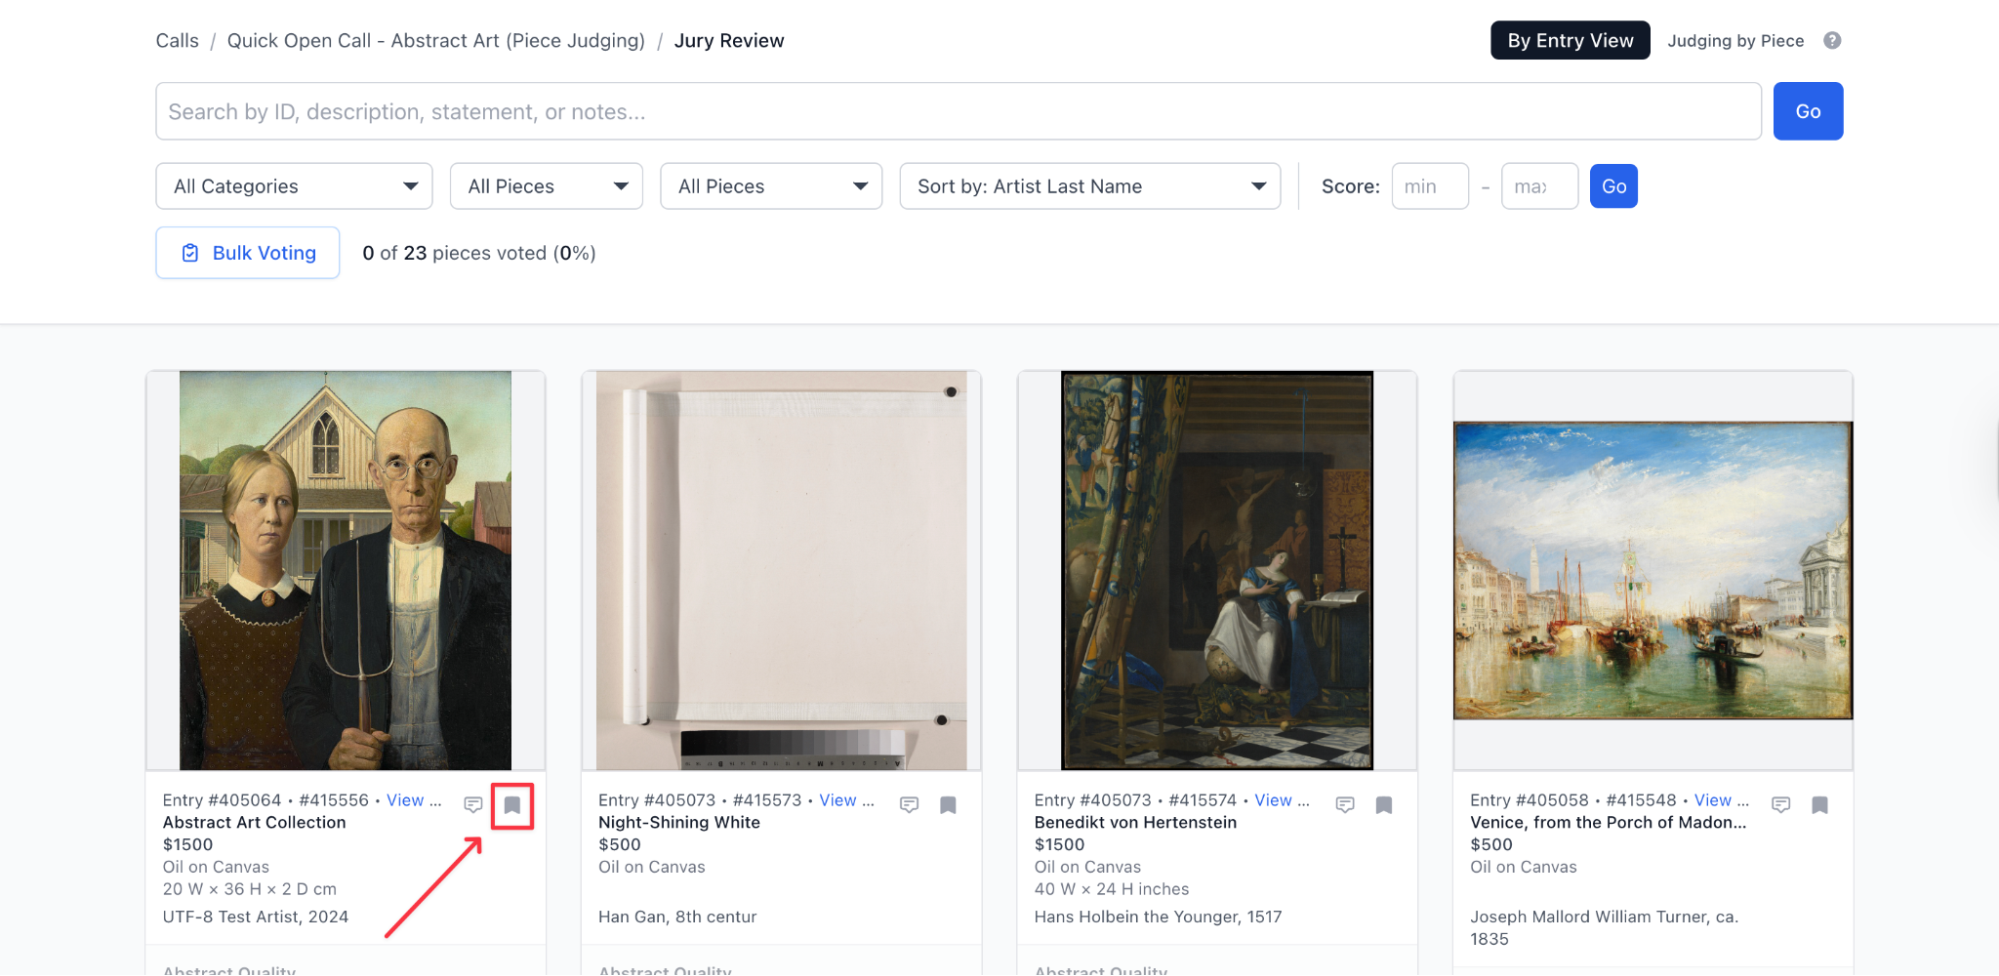Click 'Venice, from the Porch of Madon...' title
This screenshot has width=1999, height=976.
1608,822
